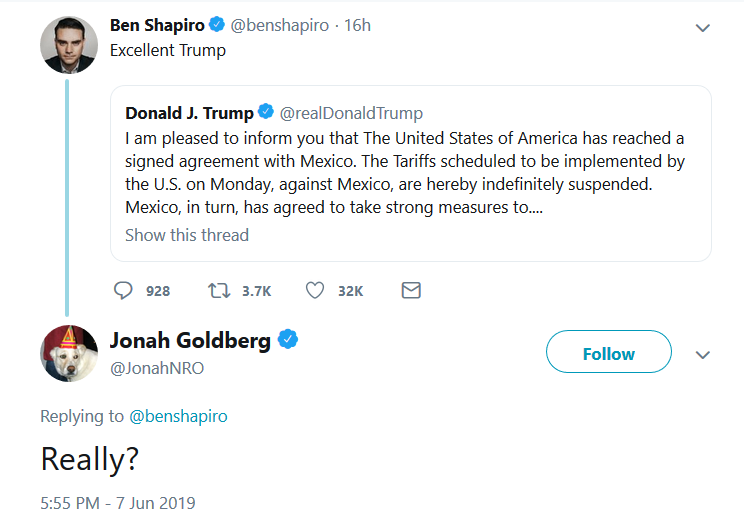The height and width of the screenshot is (517, 744).
Task: Open the @benshapiro mention in reply line
Action: tap(178, 416)
